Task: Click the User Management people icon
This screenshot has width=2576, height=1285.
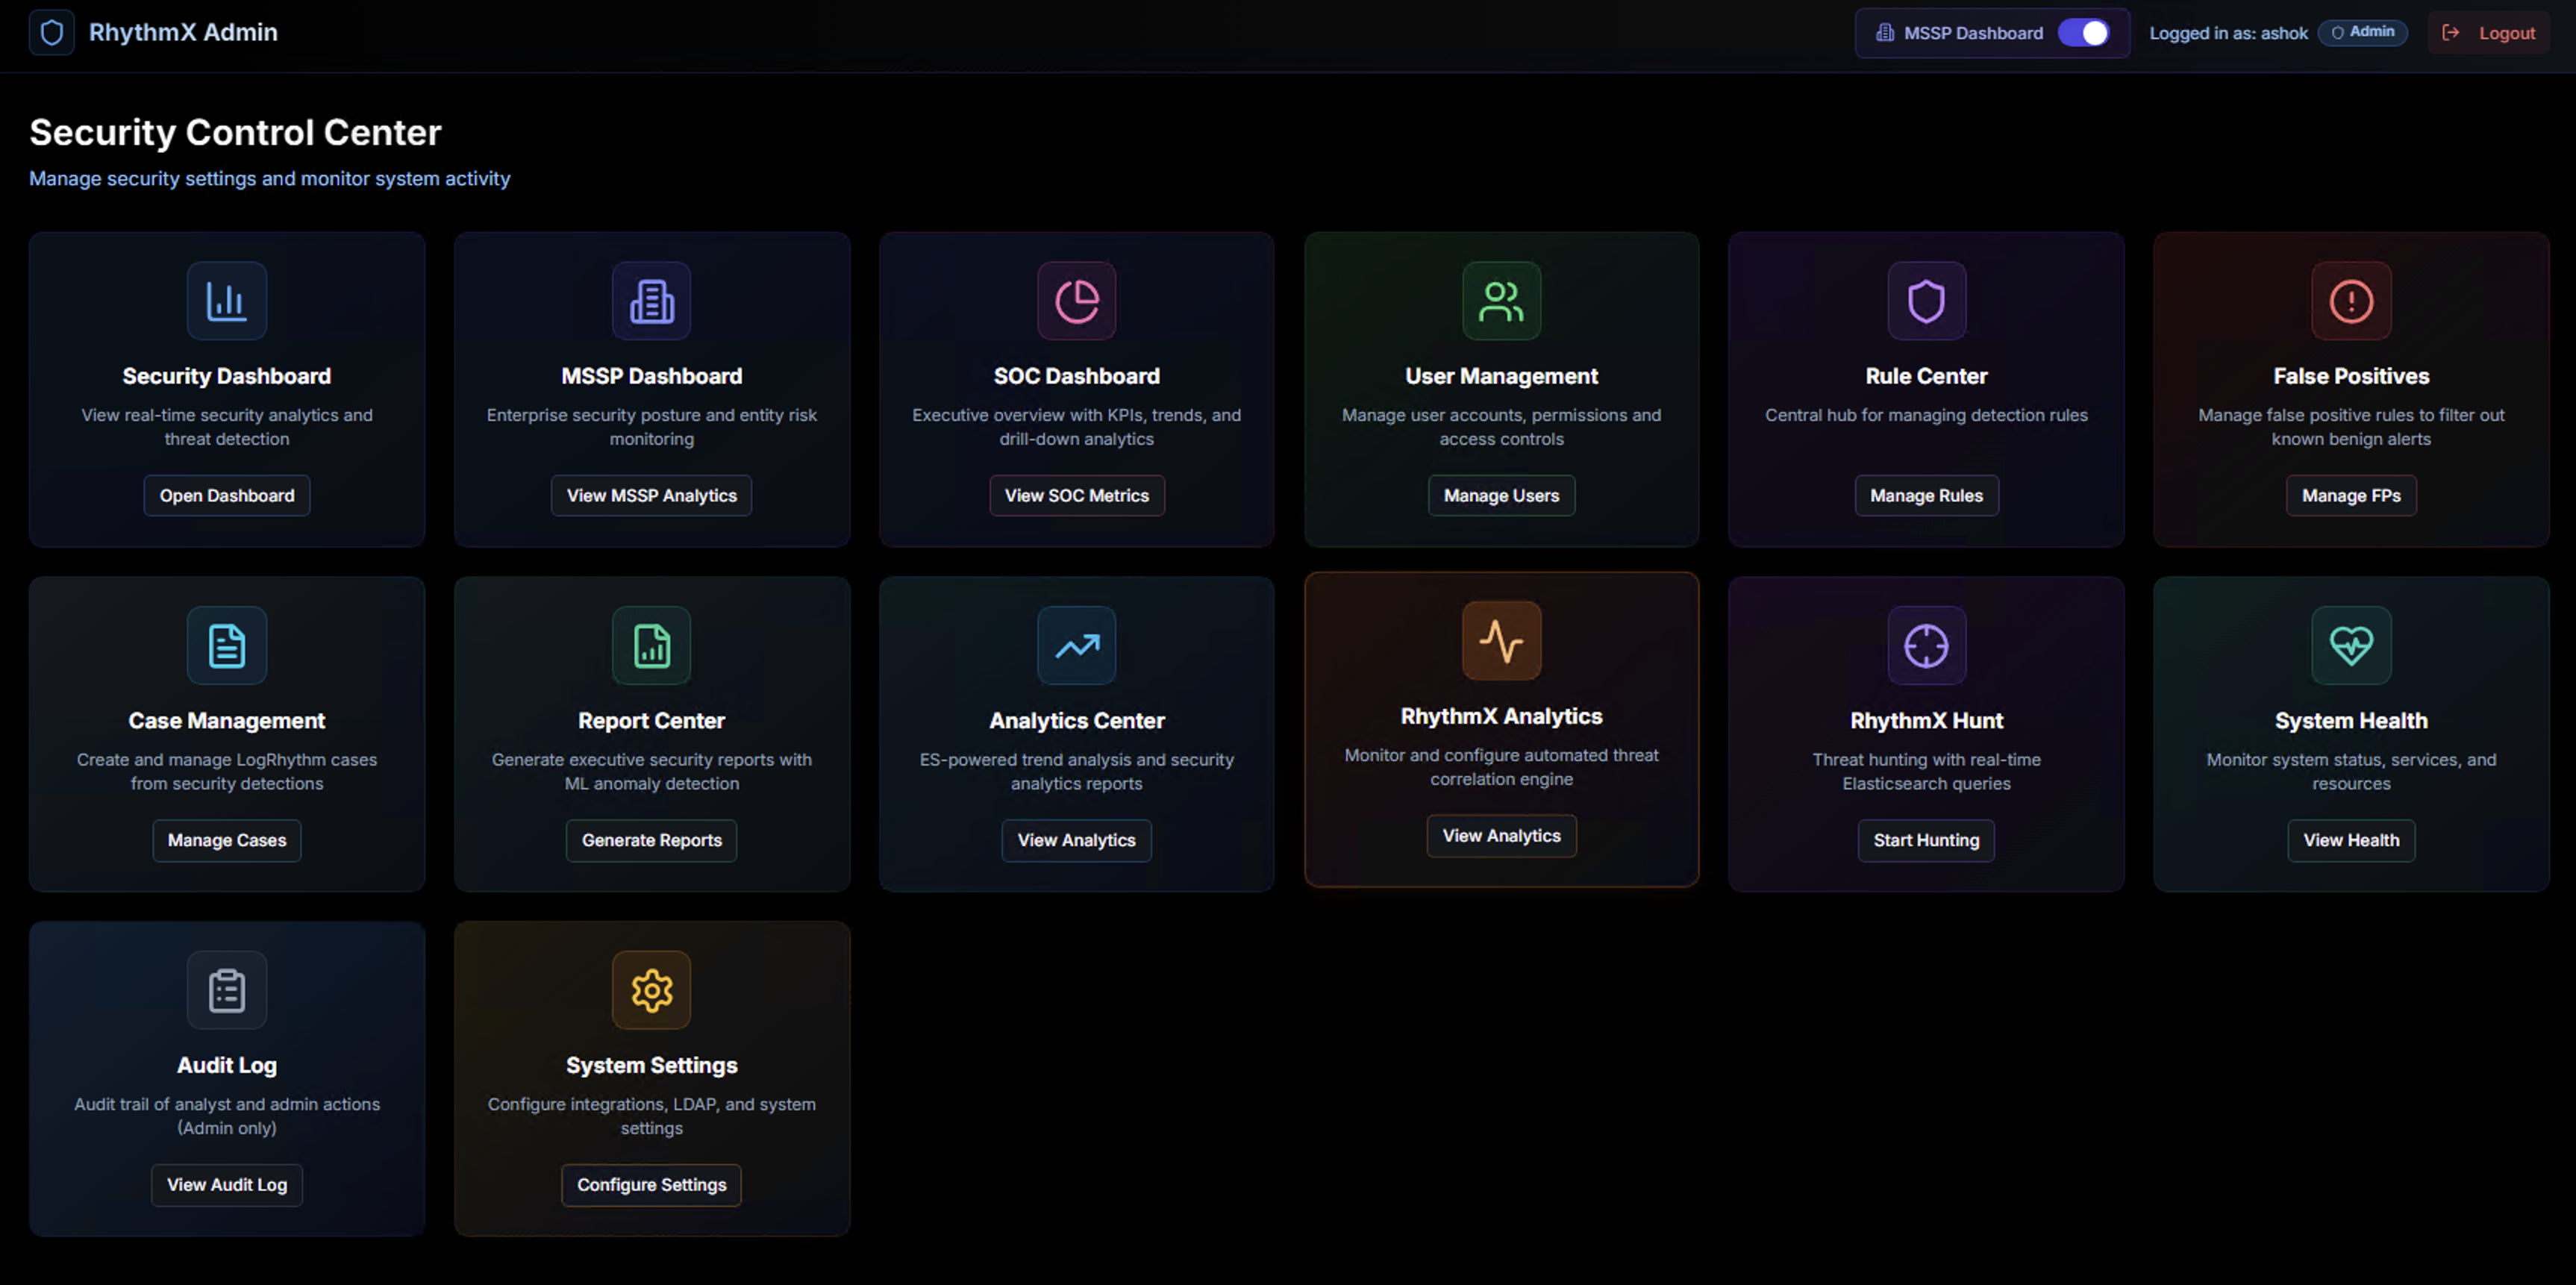Action: pyautogui.click(x=1501, y=301)
